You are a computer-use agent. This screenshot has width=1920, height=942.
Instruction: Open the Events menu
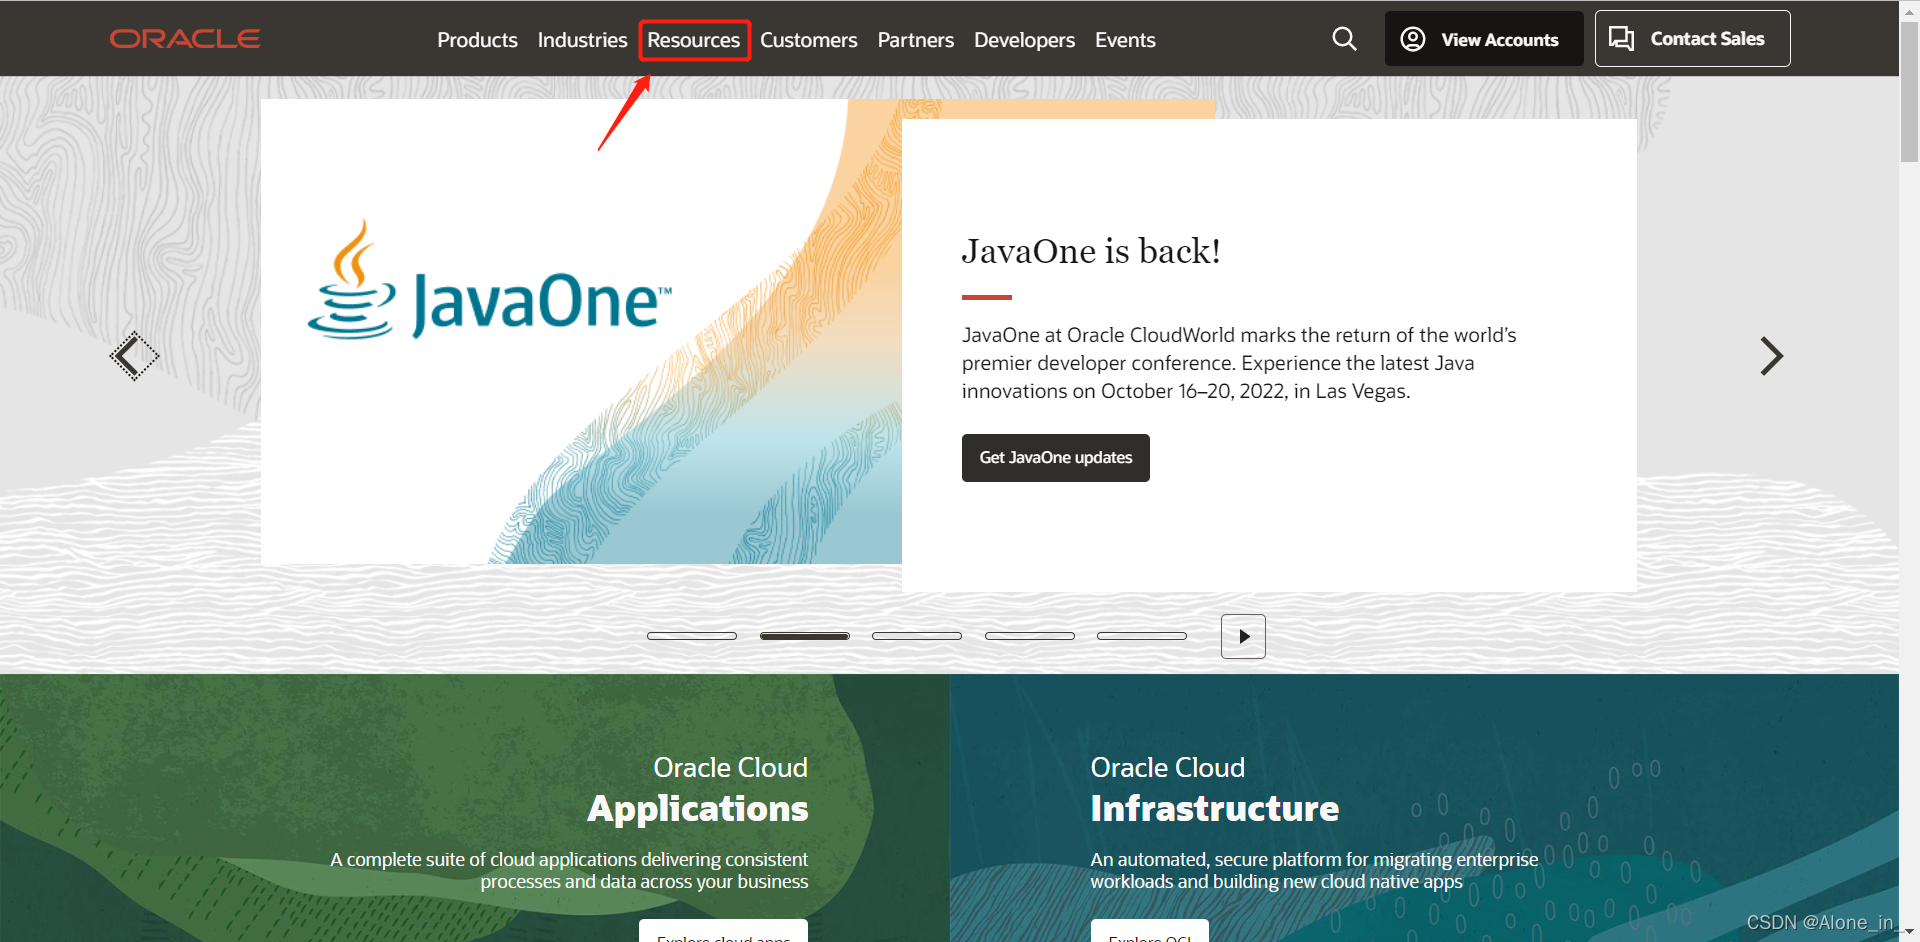[x=1125, y=40]
